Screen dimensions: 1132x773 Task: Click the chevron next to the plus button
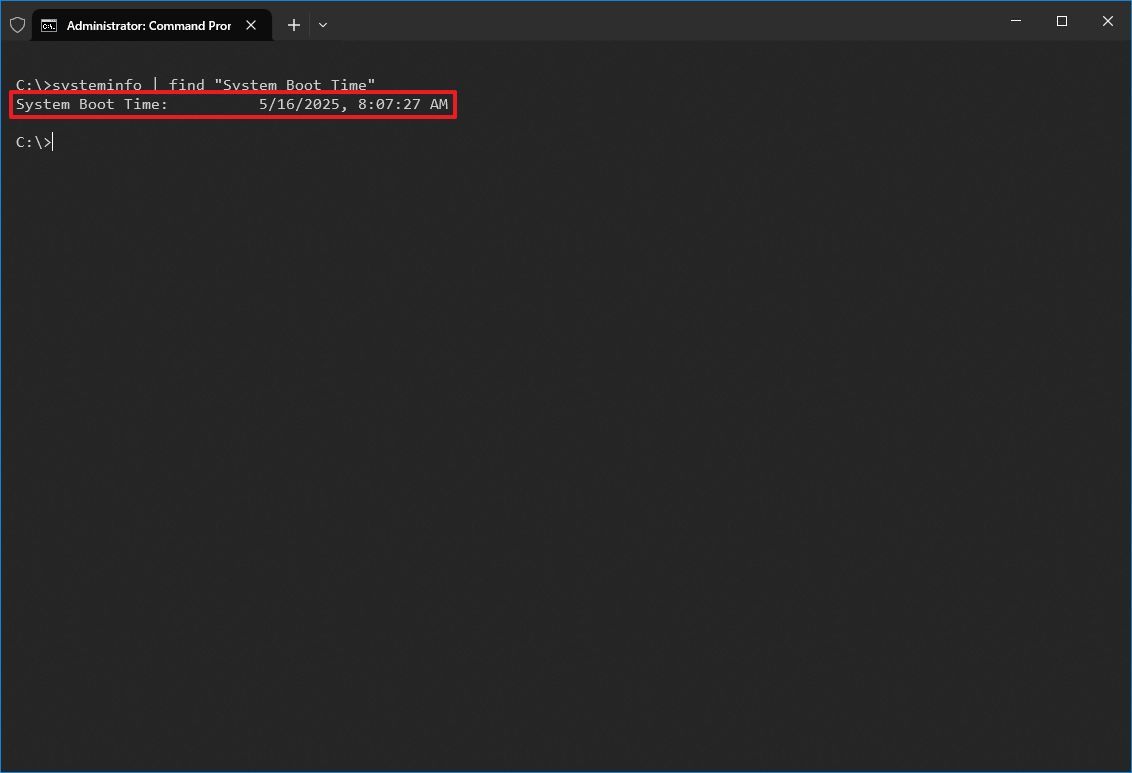click(322, 24)
